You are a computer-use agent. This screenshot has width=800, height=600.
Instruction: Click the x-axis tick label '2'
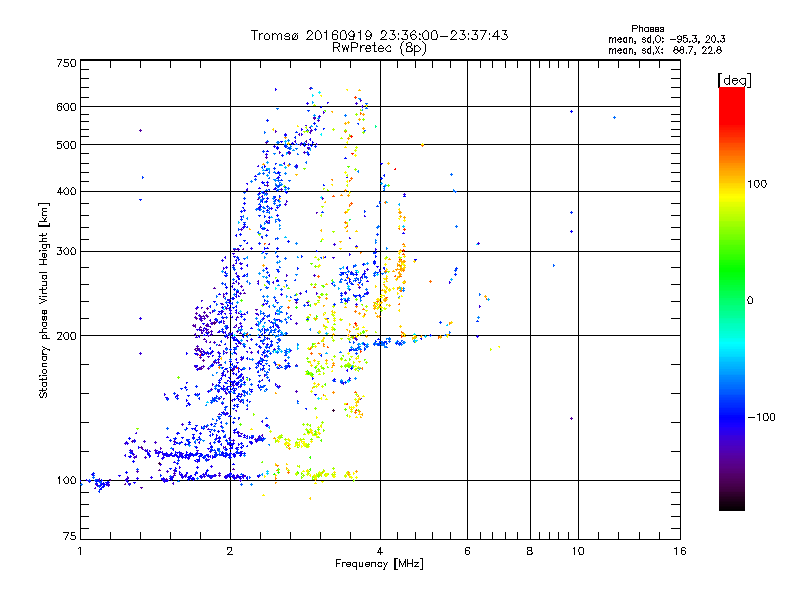pos(230,551)
